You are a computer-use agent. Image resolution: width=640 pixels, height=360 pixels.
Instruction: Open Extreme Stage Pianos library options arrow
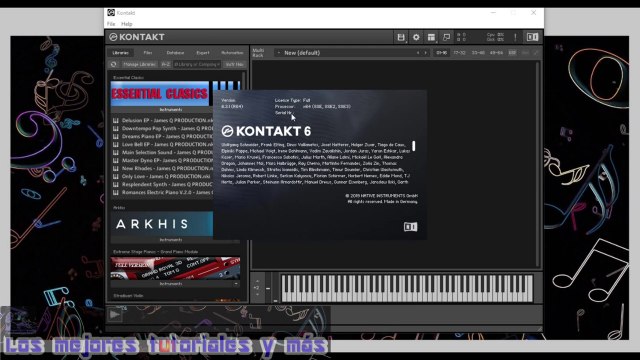236,283
